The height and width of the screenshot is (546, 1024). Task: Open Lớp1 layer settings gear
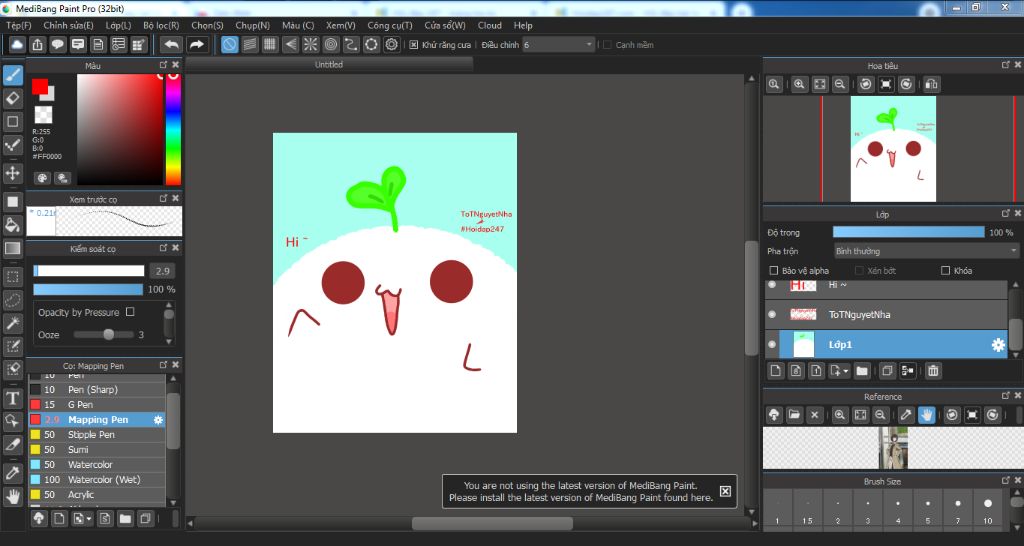coord(998,345)
